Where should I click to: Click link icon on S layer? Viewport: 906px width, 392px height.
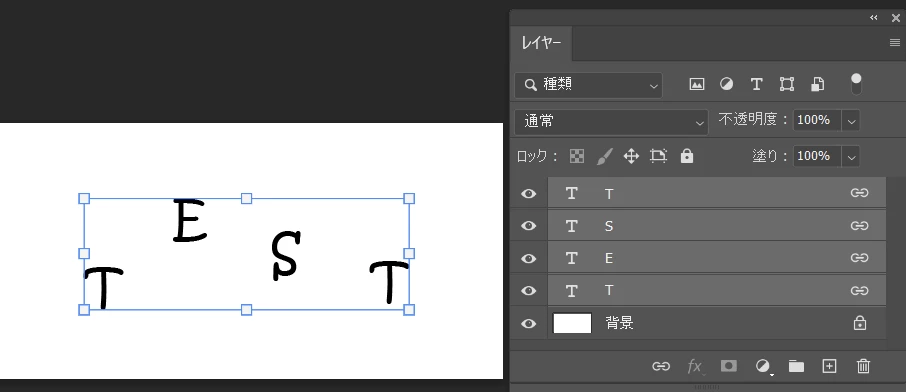(x=859, y=225)
